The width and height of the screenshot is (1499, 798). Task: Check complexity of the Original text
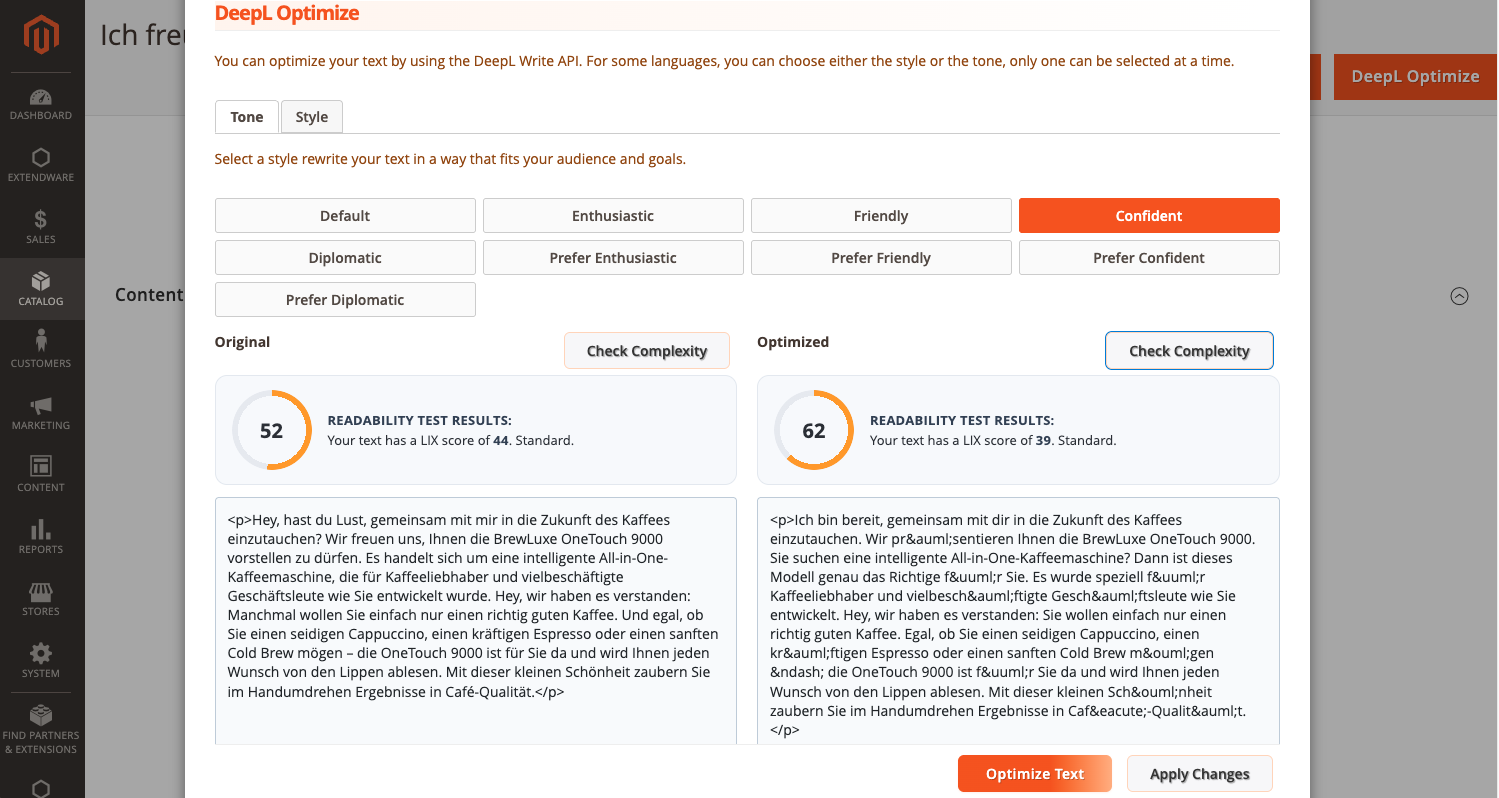(646, 351)
